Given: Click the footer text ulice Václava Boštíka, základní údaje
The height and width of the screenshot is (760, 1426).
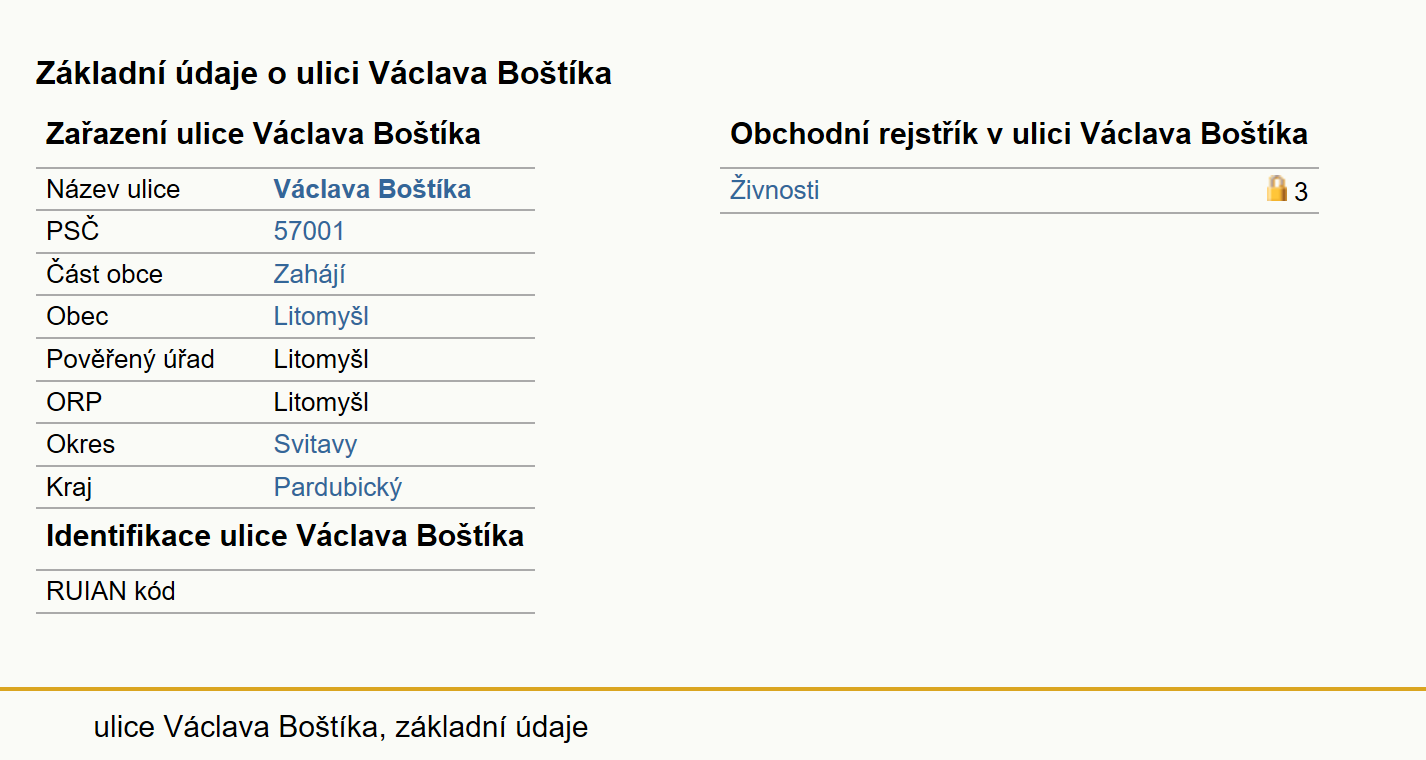Looking at the screenshot, I should click(341, 727).
